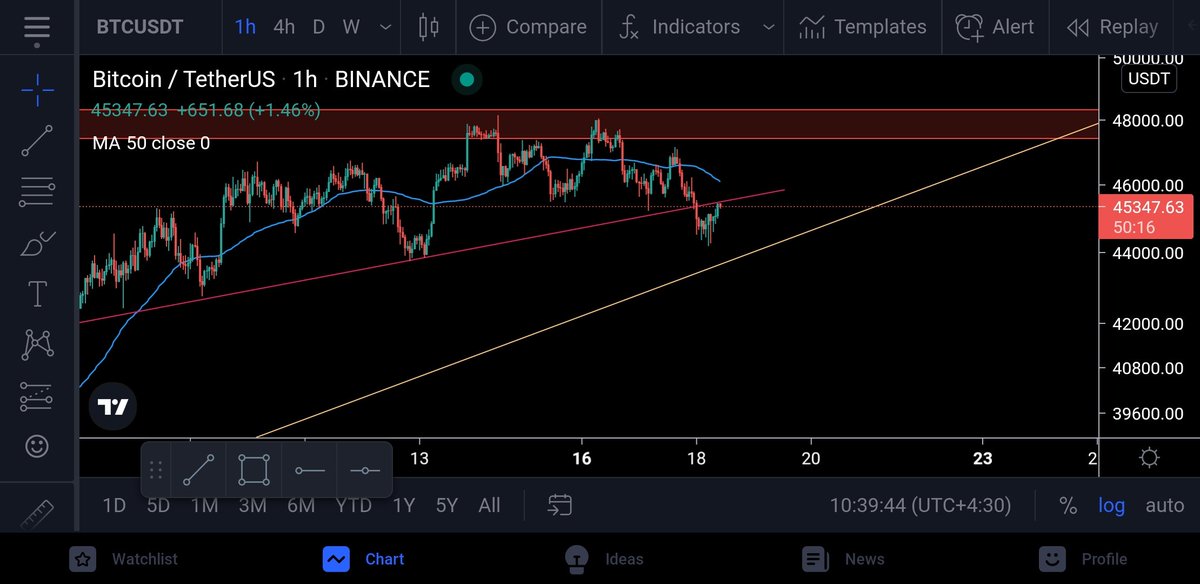The image size is (1200, 584).
Task: Go to the News tab
Action: click(843, 558)
